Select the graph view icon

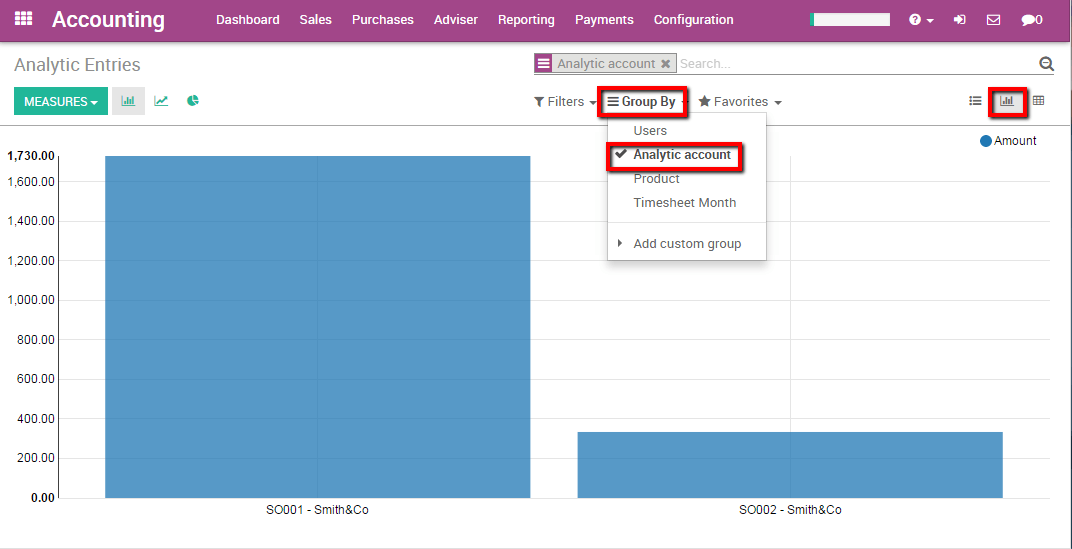pyautogui.click(x=1007, y=101)
